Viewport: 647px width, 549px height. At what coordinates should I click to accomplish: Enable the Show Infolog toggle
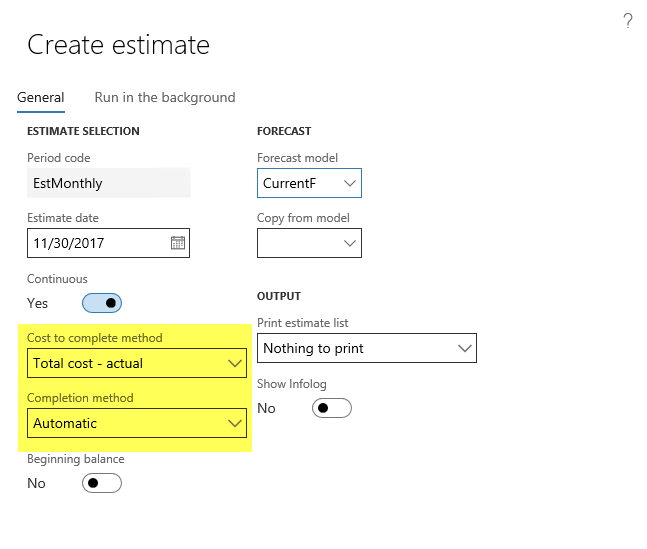pos(332,408)
